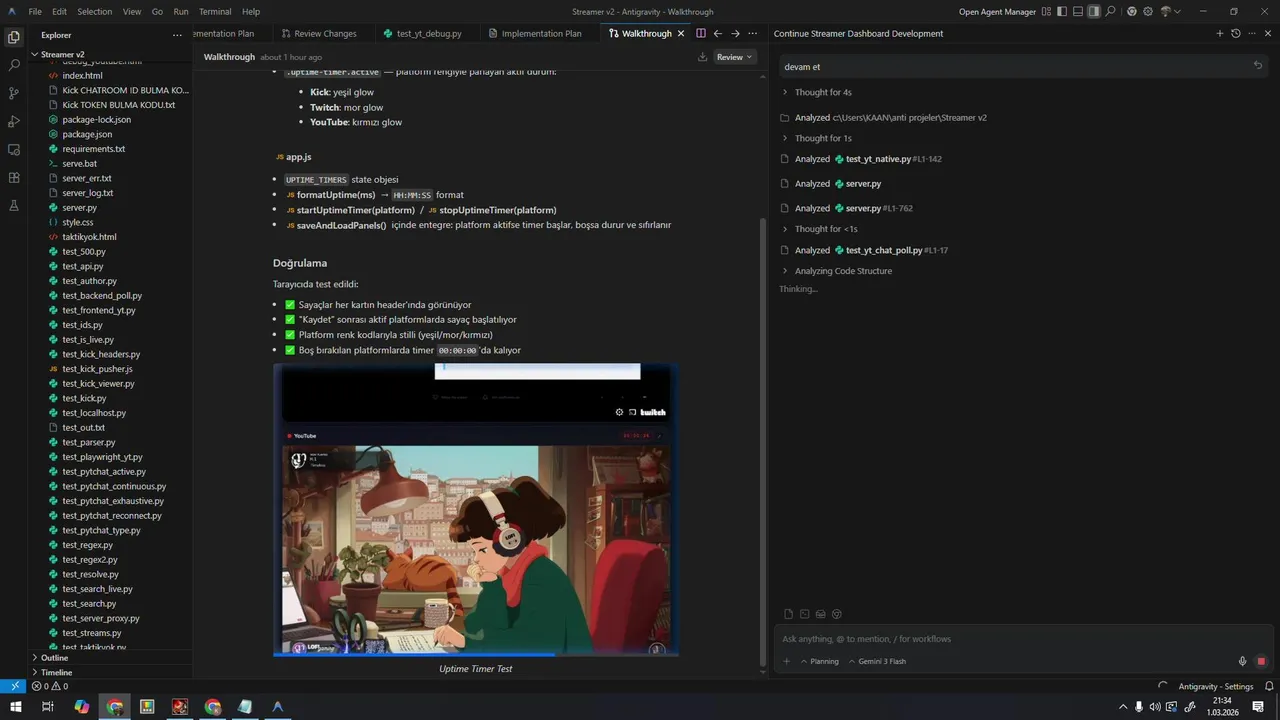The height and width of the screenshot is (720, 1280).
Task: Undo the 'devam et' message
Action: click(x=1258, y=65)
